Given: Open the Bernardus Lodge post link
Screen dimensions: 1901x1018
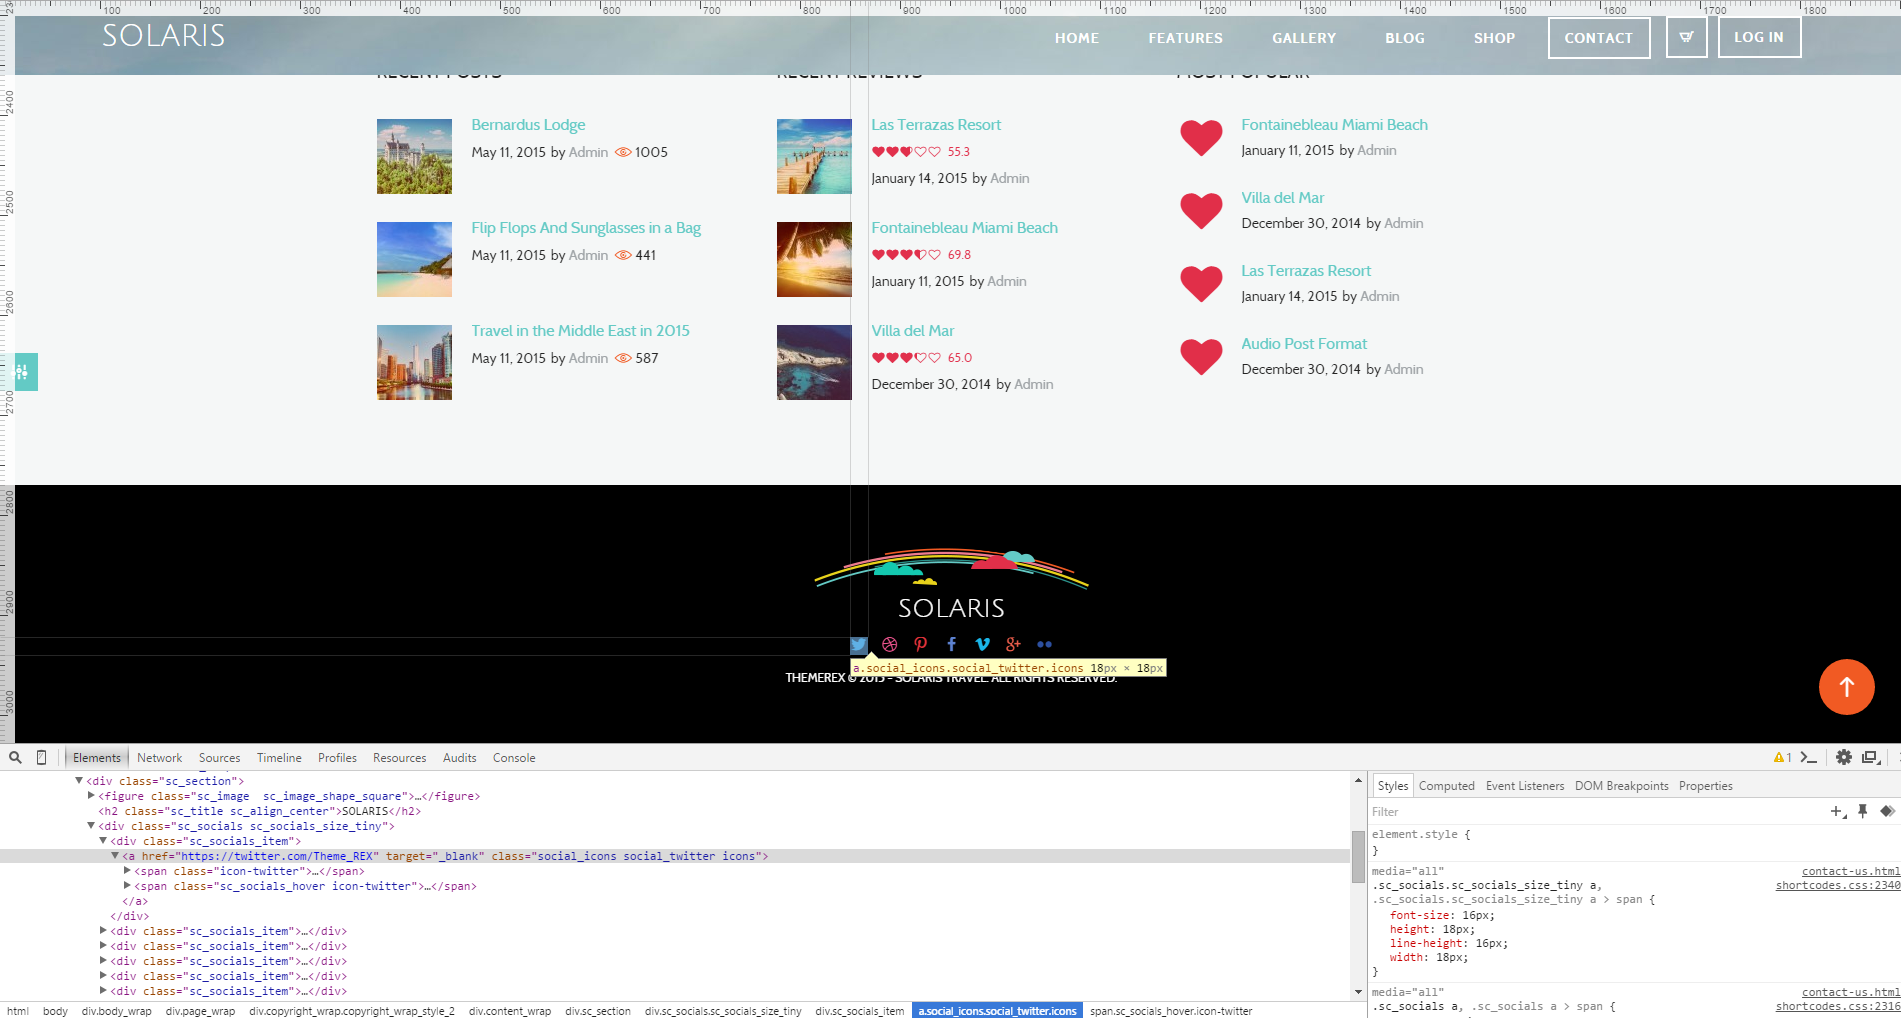Looking at the screenshot, I should (528, 125).
